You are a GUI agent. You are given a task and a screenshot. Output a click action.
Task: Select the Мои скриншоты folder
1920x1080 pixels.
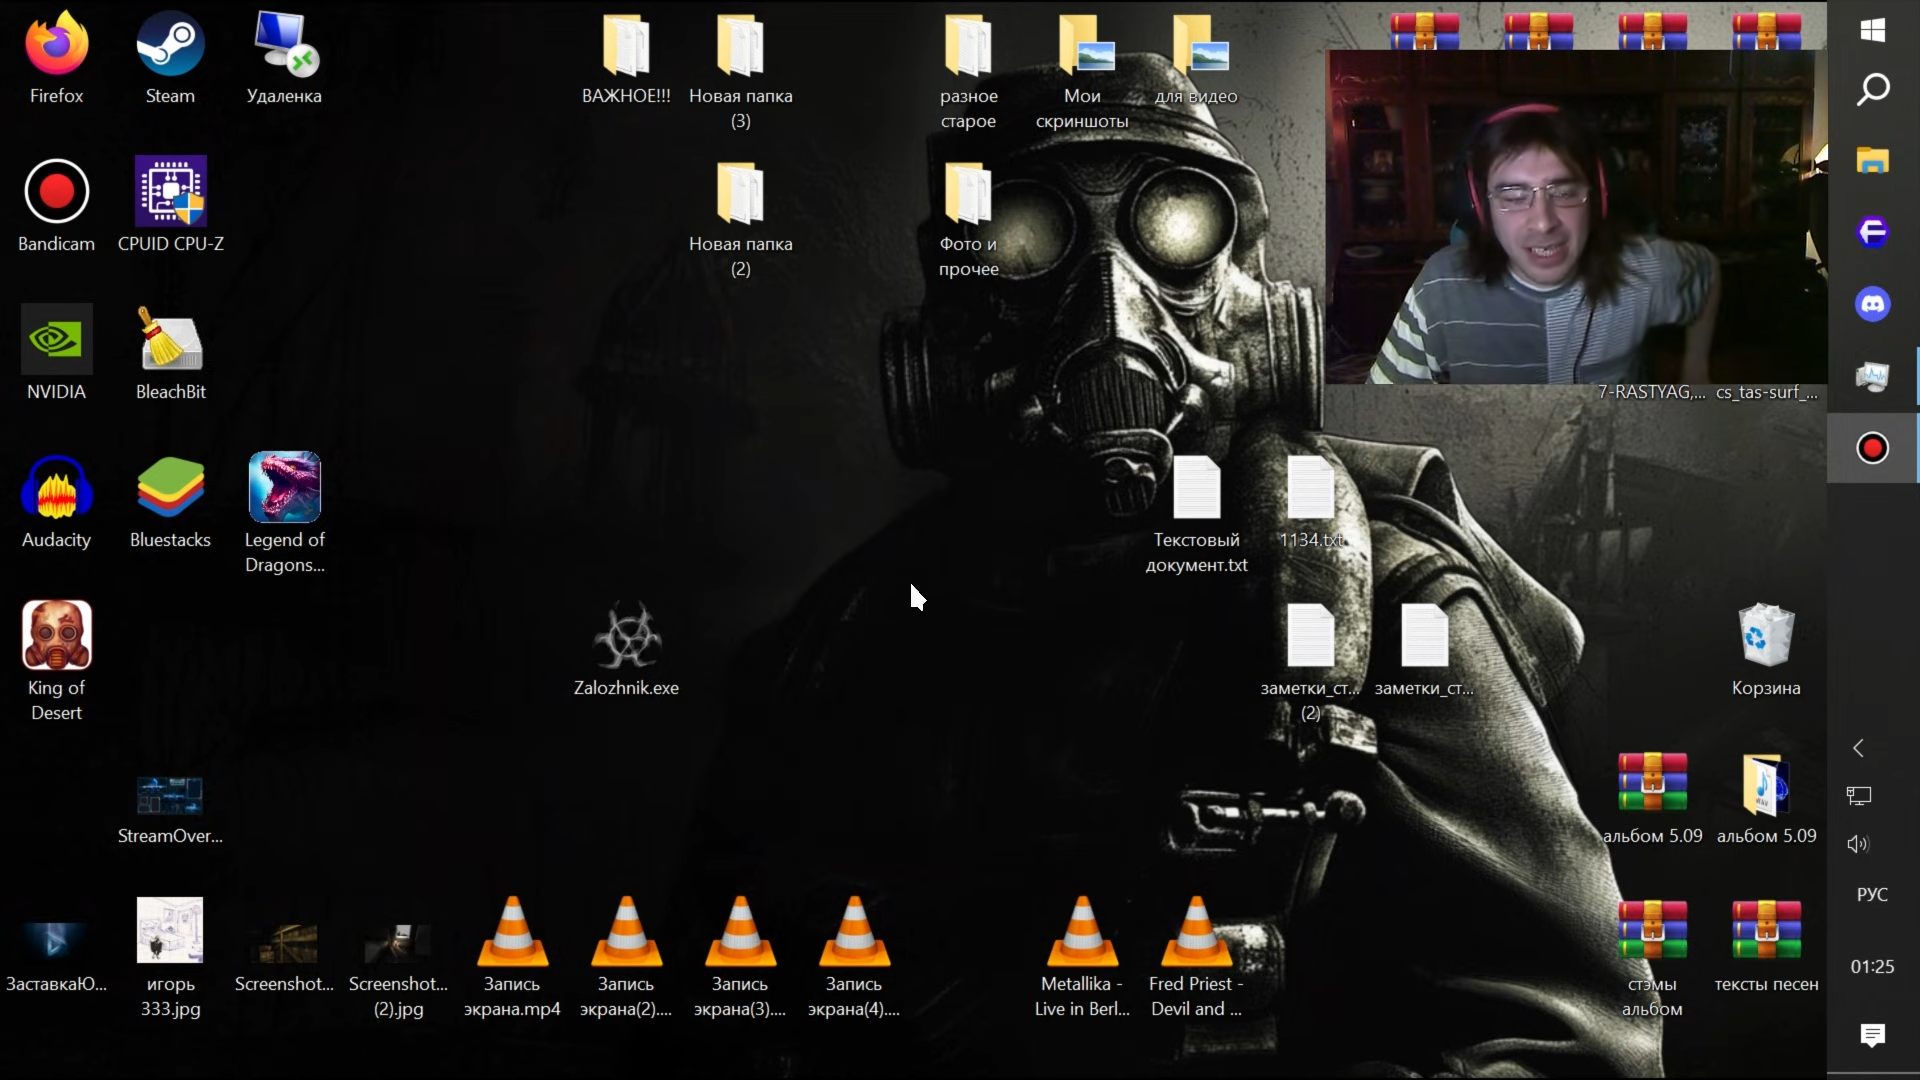coord(1083,72)
